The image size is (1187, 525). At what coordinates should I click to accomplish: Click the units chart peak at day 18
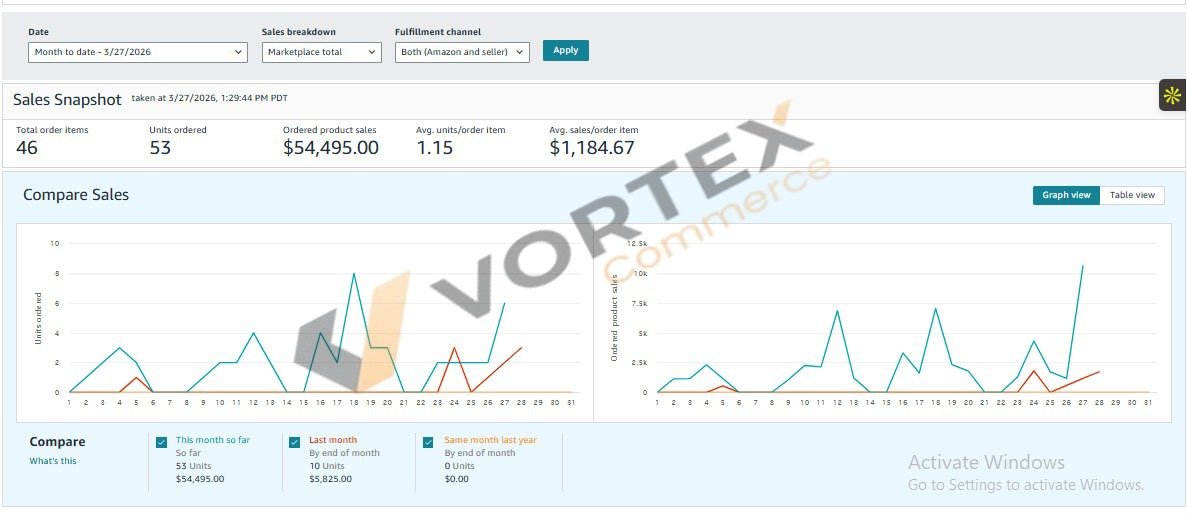[x=354, y=273]
